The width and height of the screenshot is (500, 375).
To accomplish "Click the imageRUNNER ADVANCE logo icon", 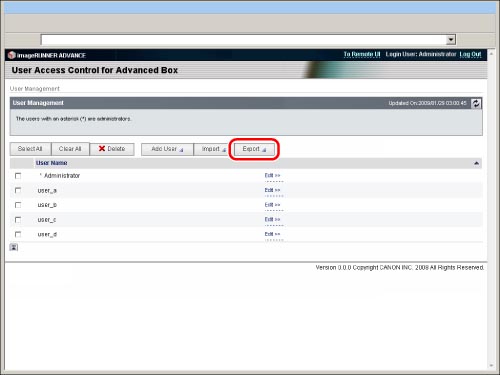I will pos(12,55).
